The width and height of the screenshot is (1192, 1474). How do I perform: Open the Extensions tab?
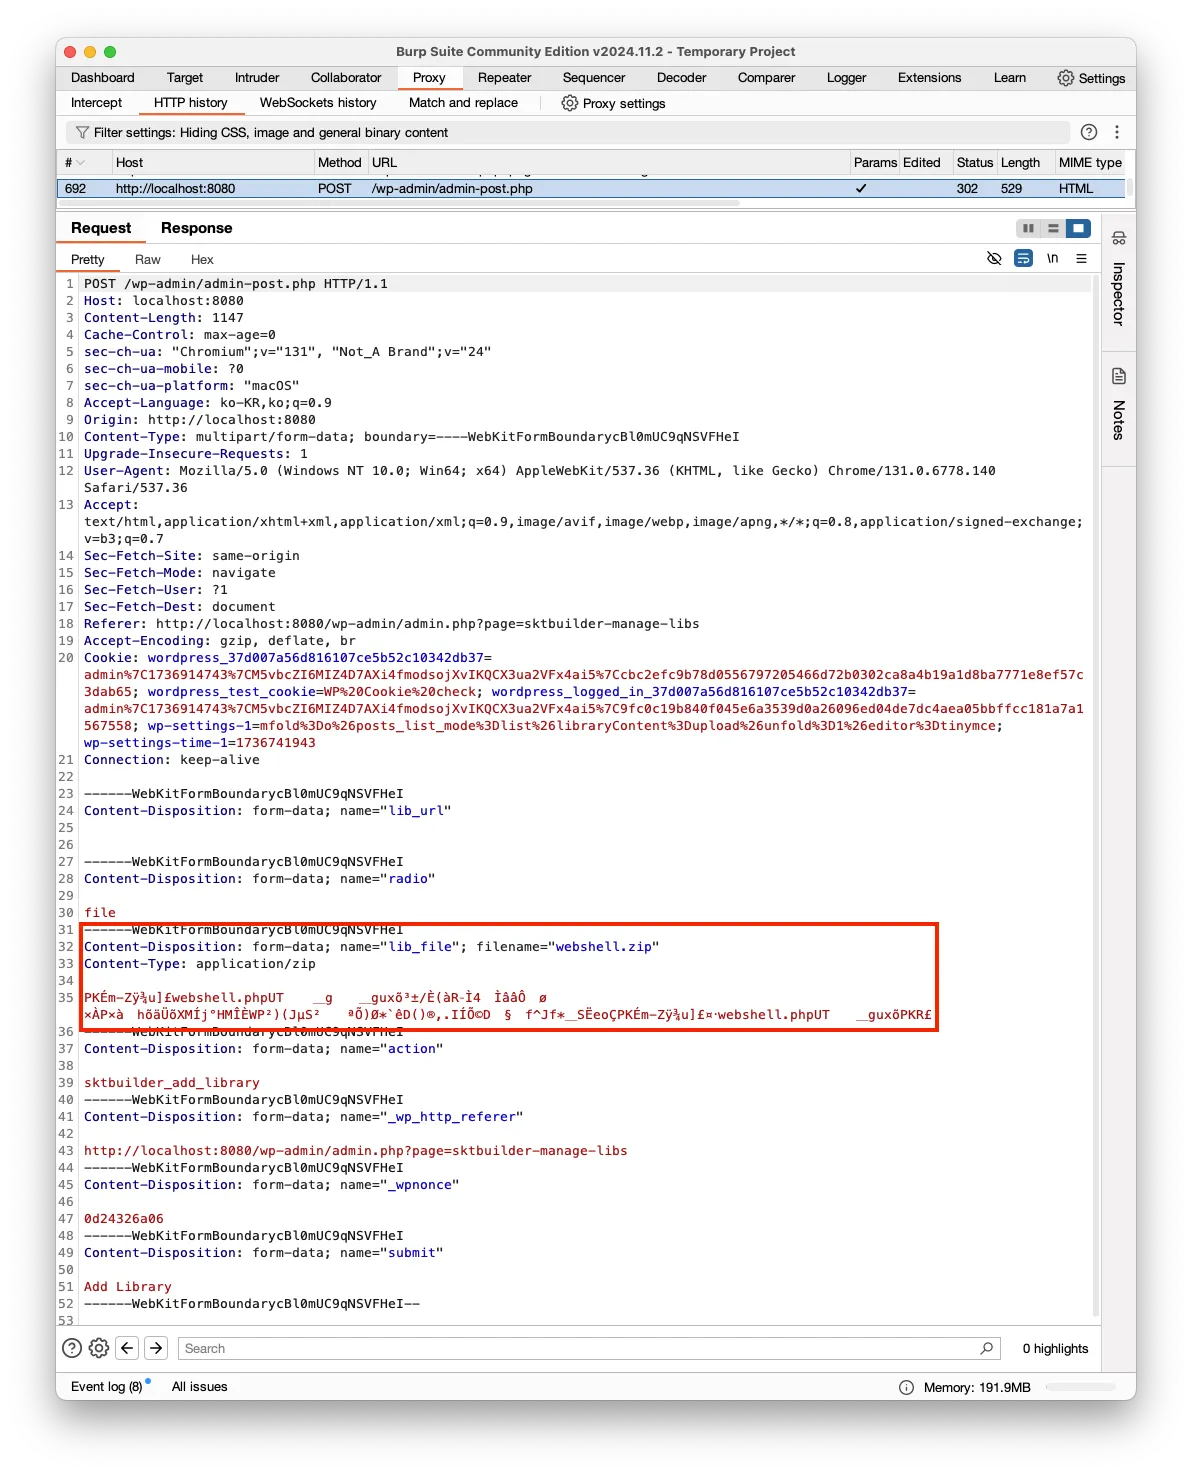coord(930,78)
